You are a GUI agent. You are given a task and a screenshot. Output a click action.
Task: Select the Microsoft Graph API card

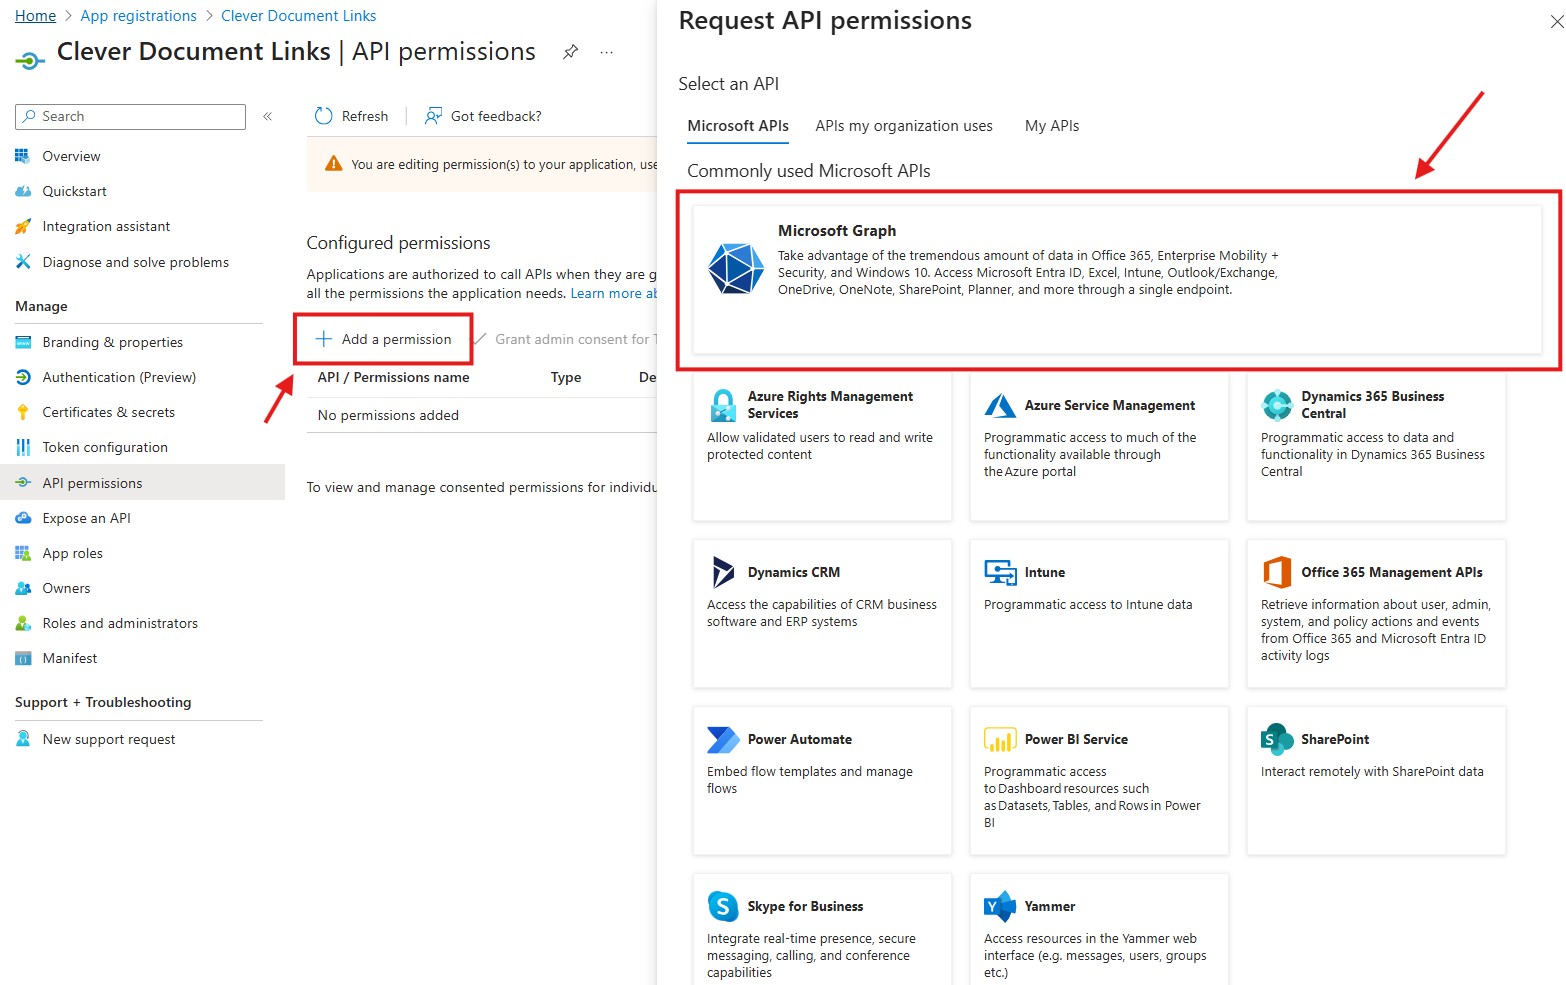coord(1117,280)
